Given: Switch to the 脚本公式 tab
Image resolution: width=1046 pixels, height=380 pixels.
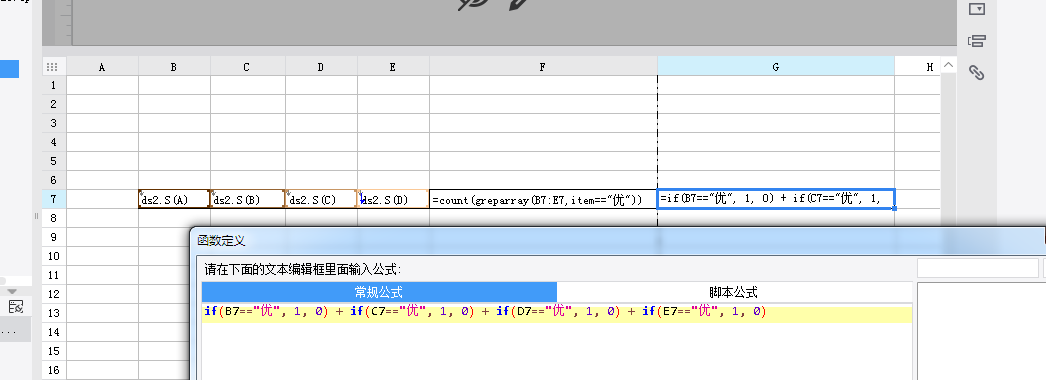Looking at the screenshot, I should pos(734,292).
